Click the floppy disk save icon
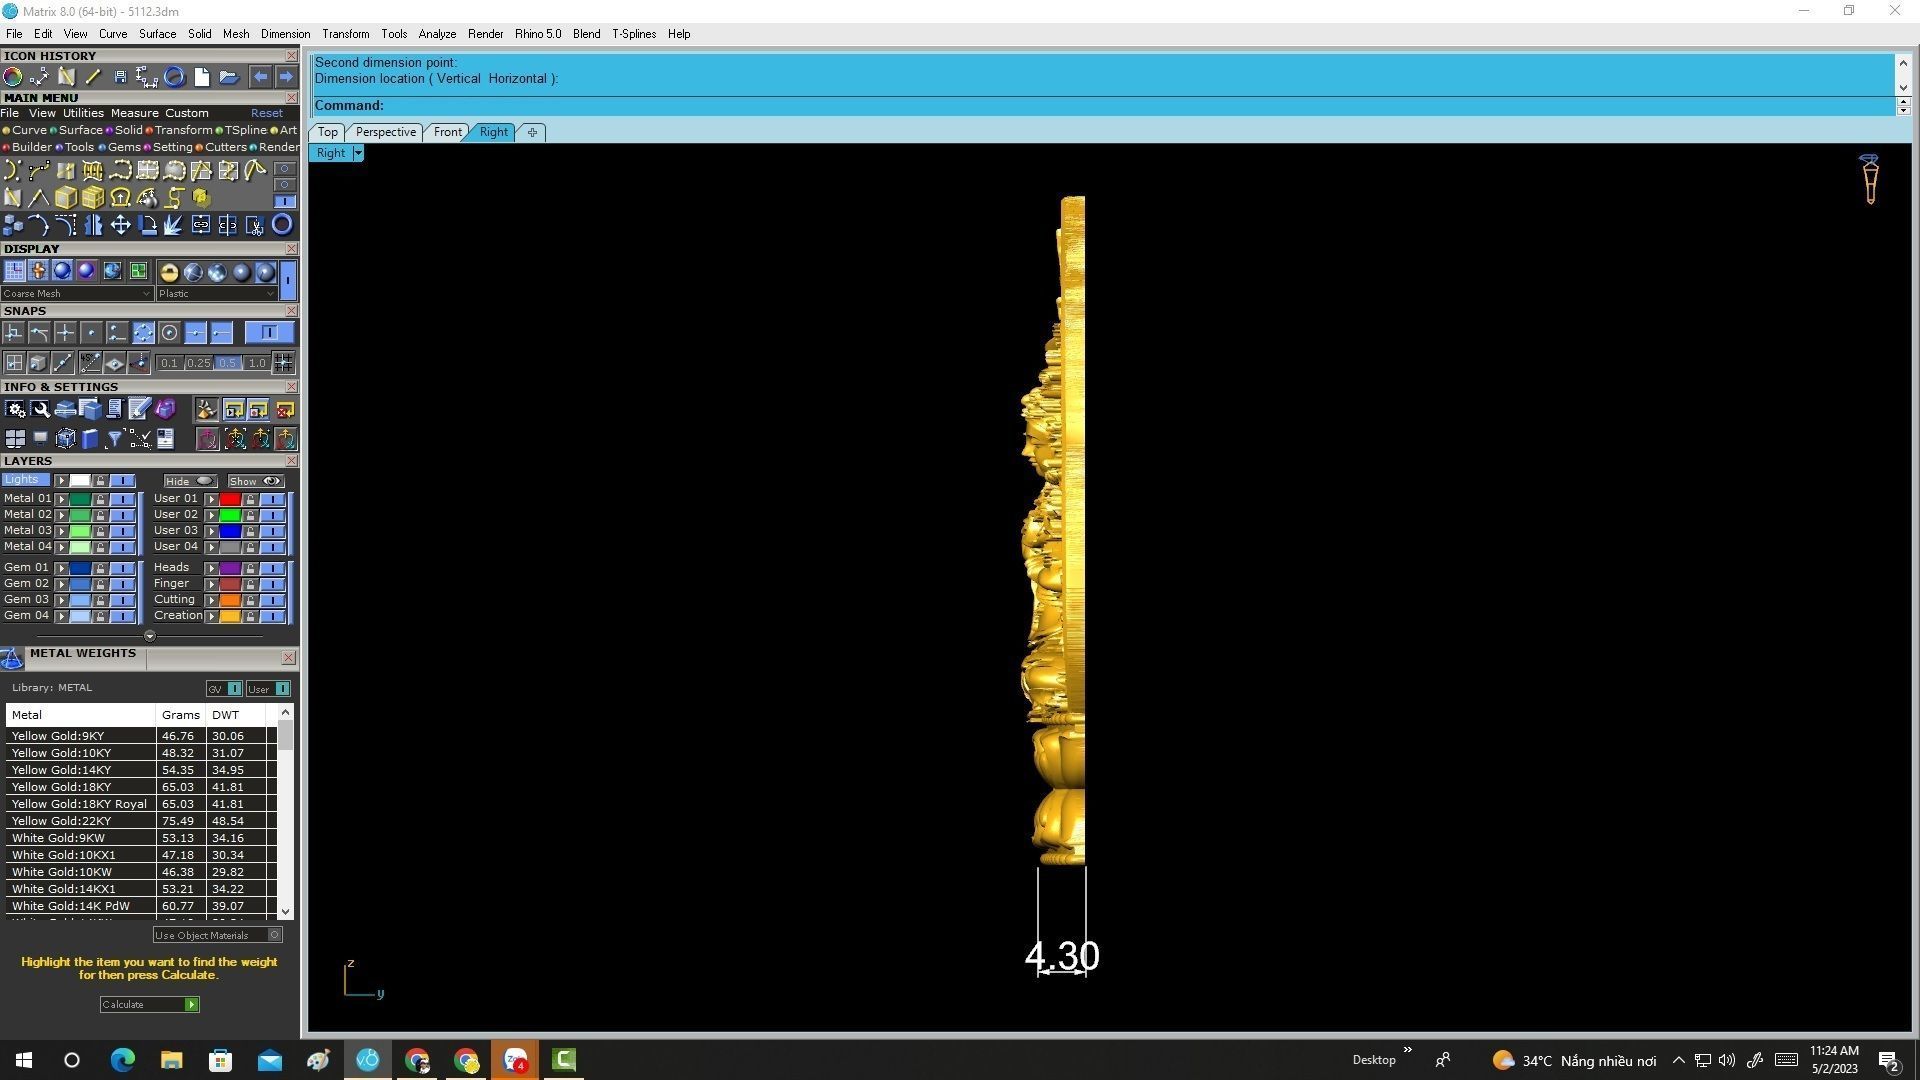The width and height of the screenshot is (1920, 1080). tap(120, 77)
